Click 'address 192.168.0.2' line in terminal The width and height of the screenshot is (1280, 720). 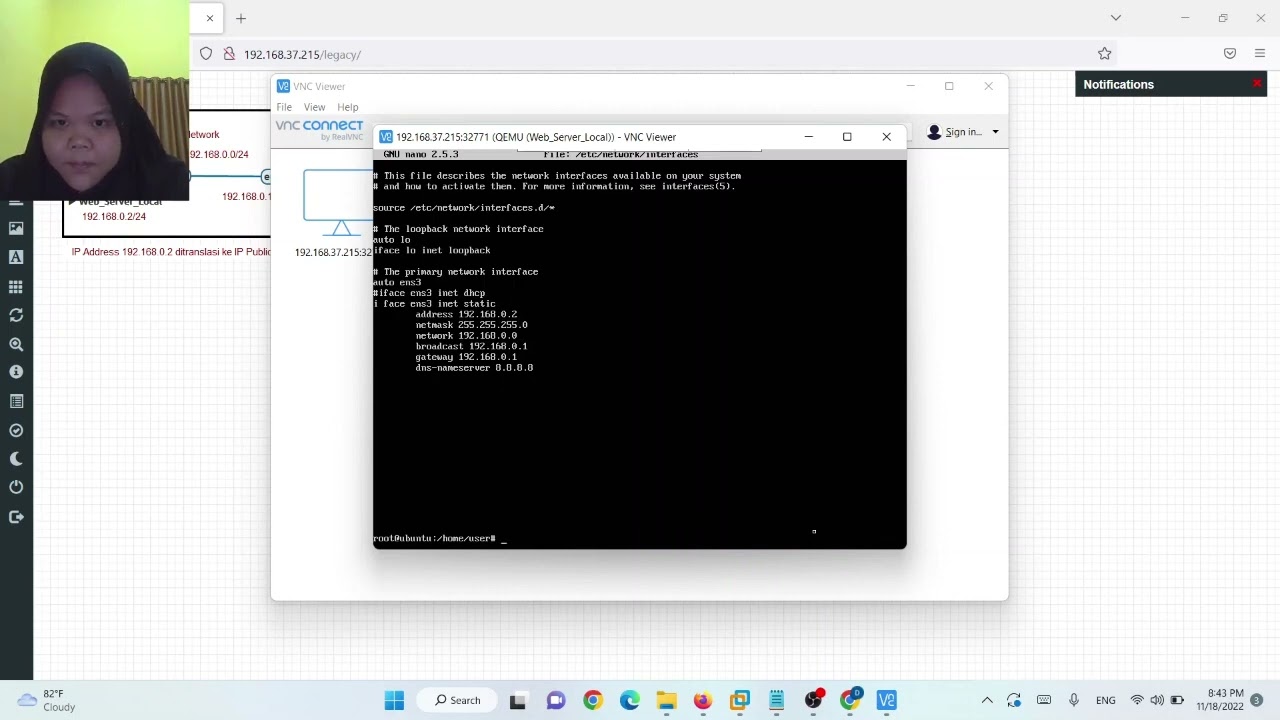click(466, 314)
